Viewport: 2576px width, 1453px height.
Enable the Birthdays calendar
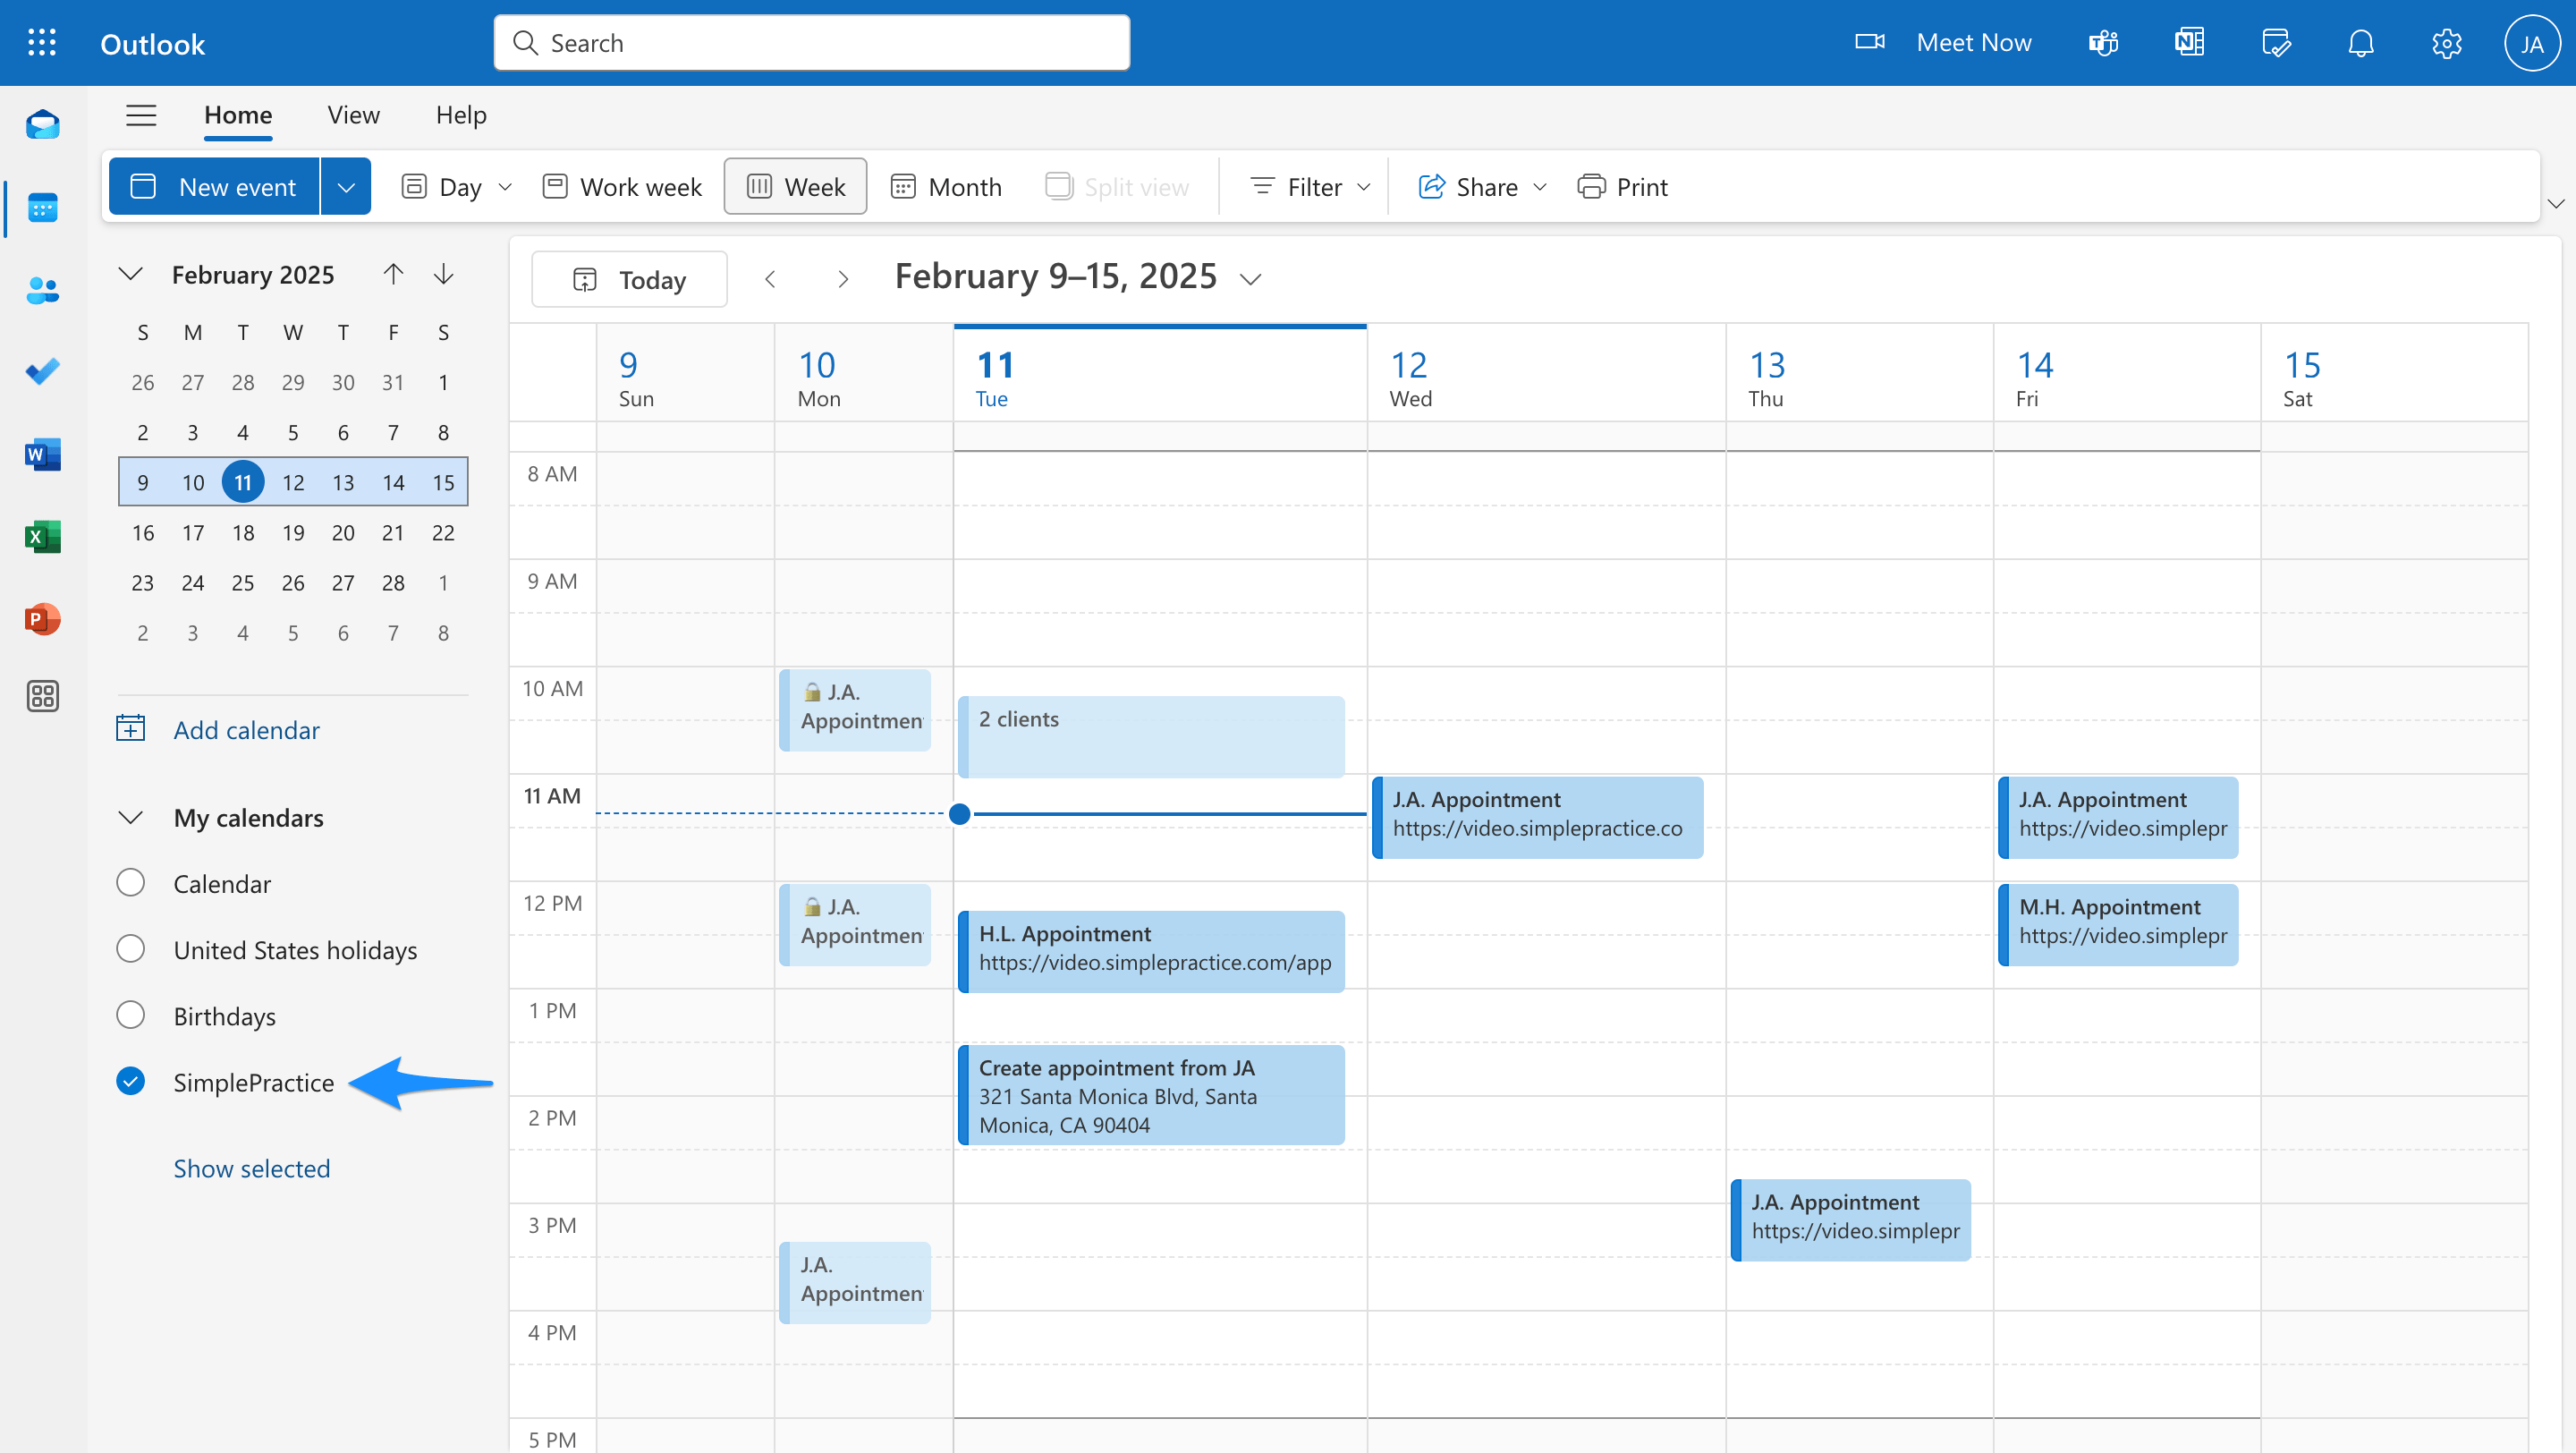coord(131,1015)
